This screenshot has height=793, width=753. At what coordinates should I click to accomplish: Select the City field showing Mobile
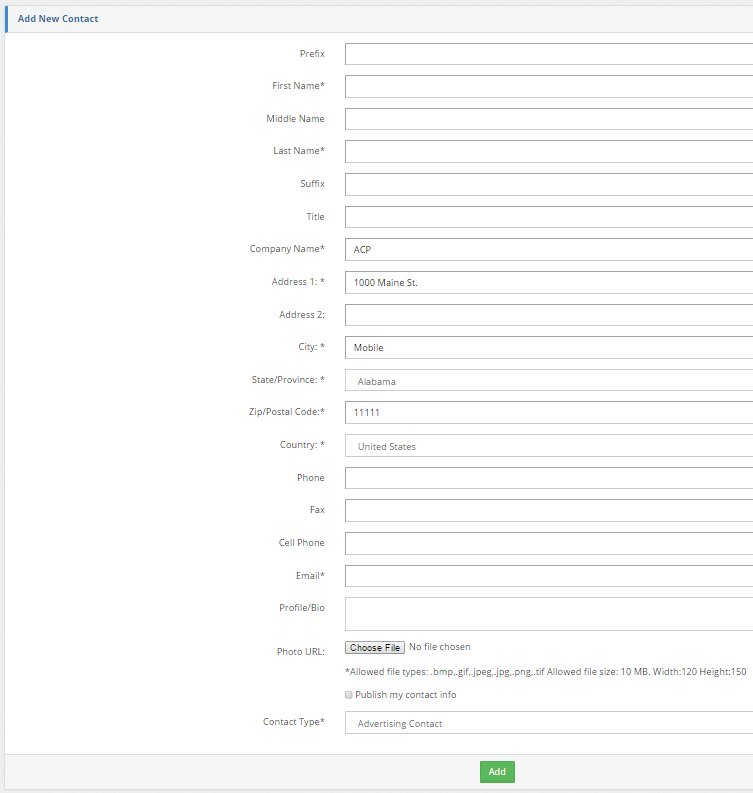[548, 348]
